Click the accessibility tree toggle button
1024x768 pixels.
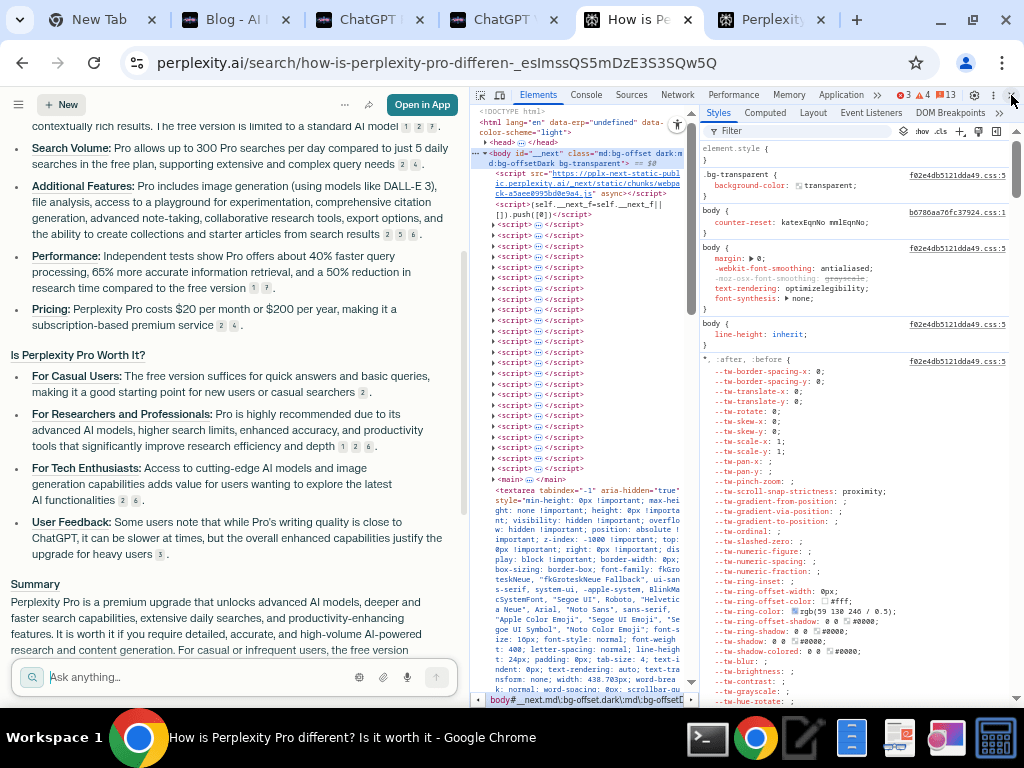point(677,125)
